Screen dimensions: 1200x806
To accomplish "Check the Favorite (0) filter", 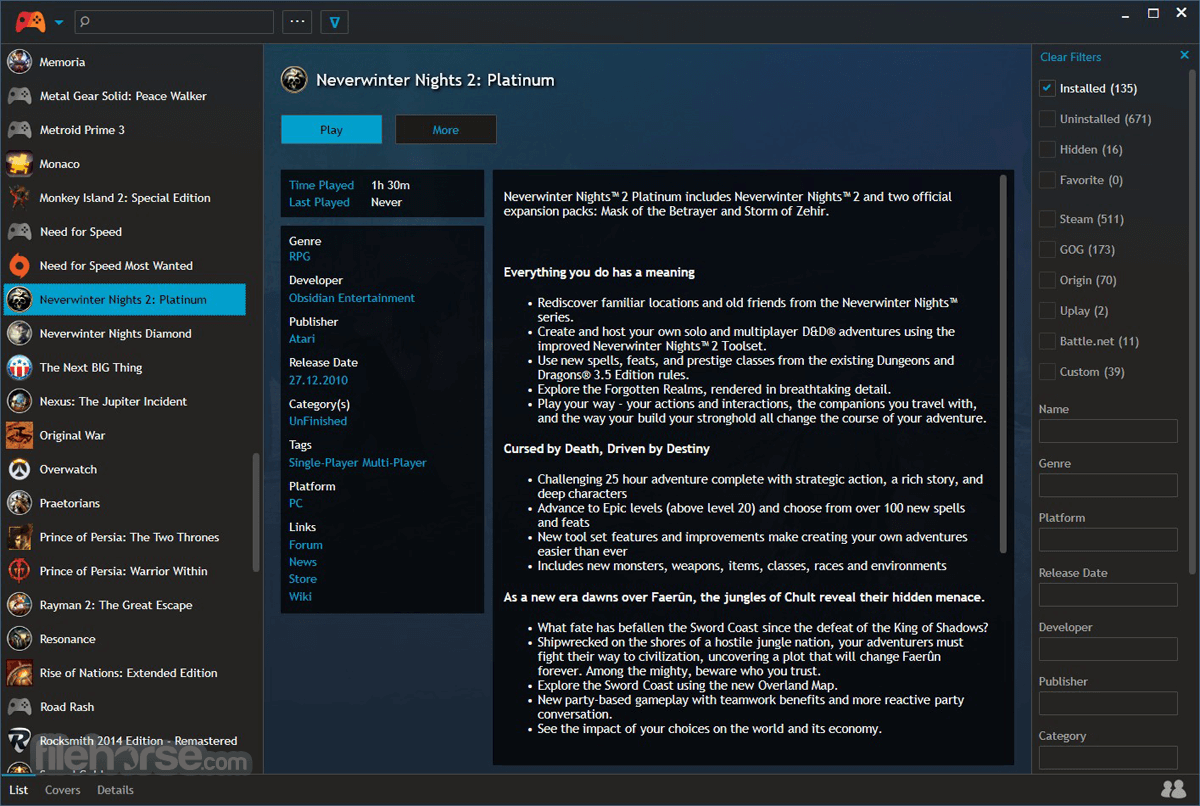I will coord(1047,180).
